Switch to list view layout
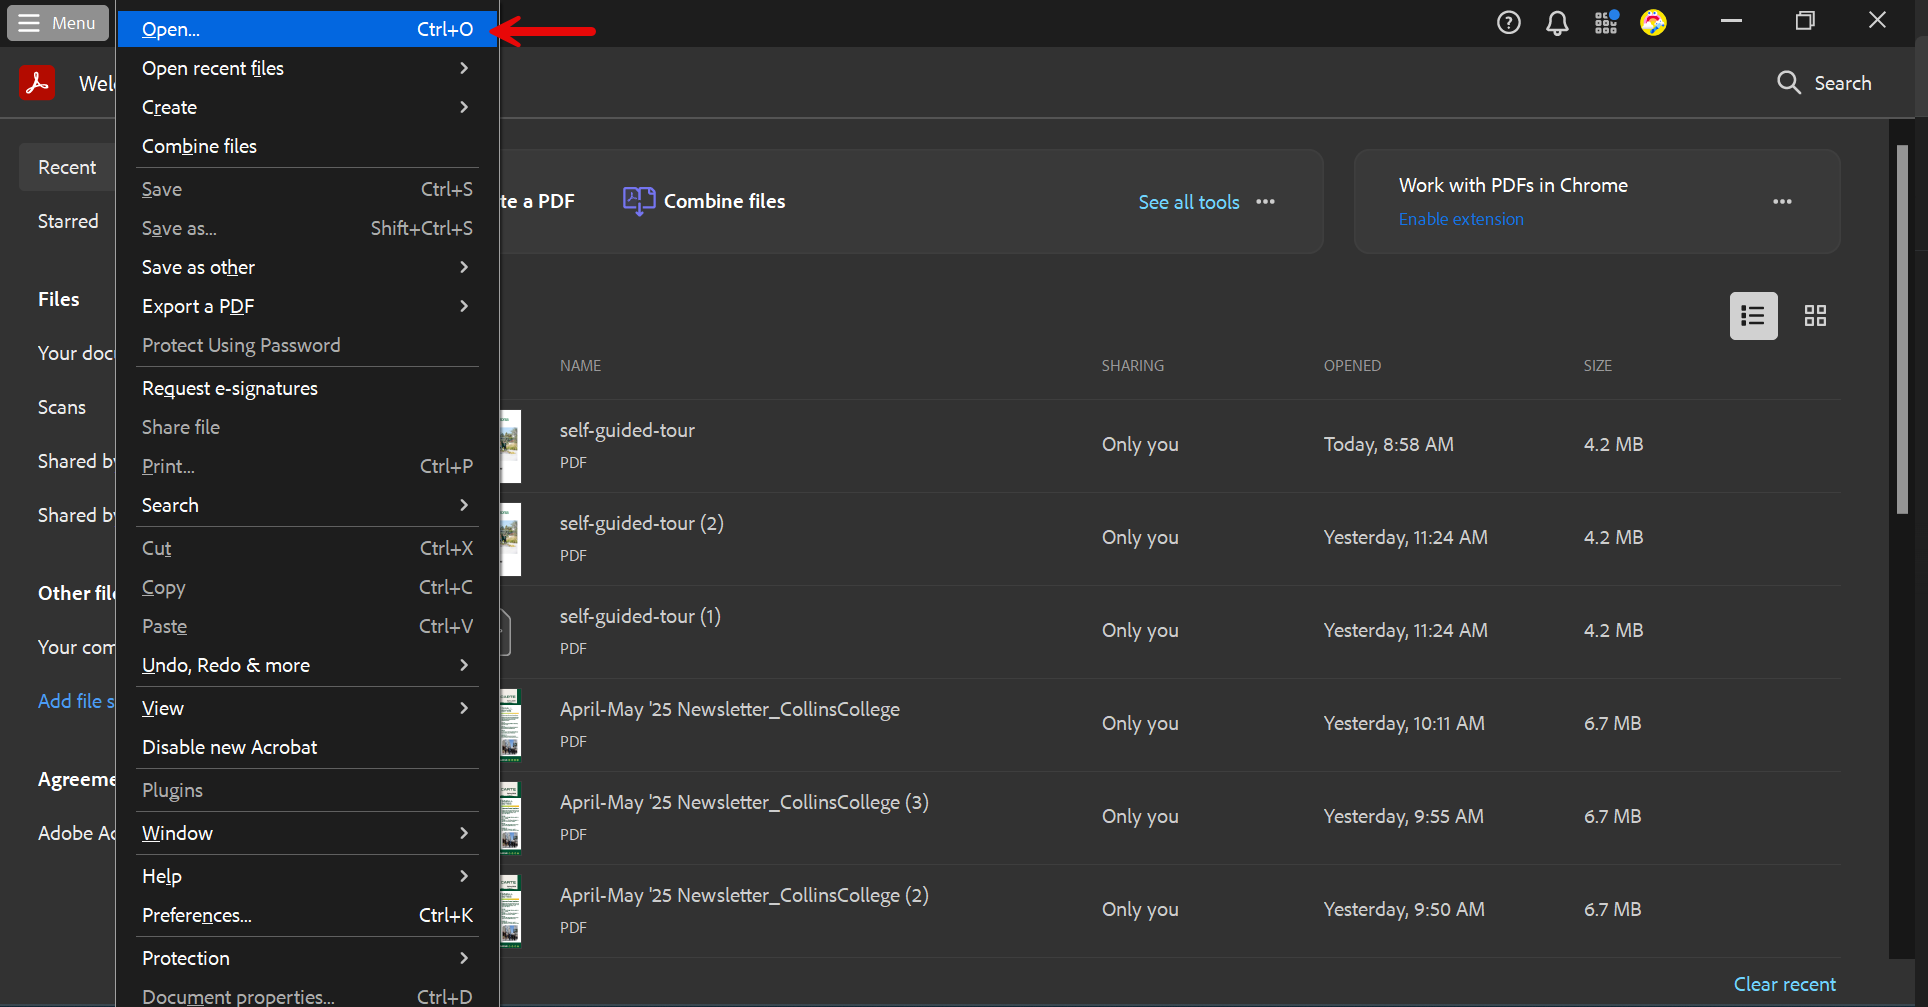 click(x=1753, y=316)
